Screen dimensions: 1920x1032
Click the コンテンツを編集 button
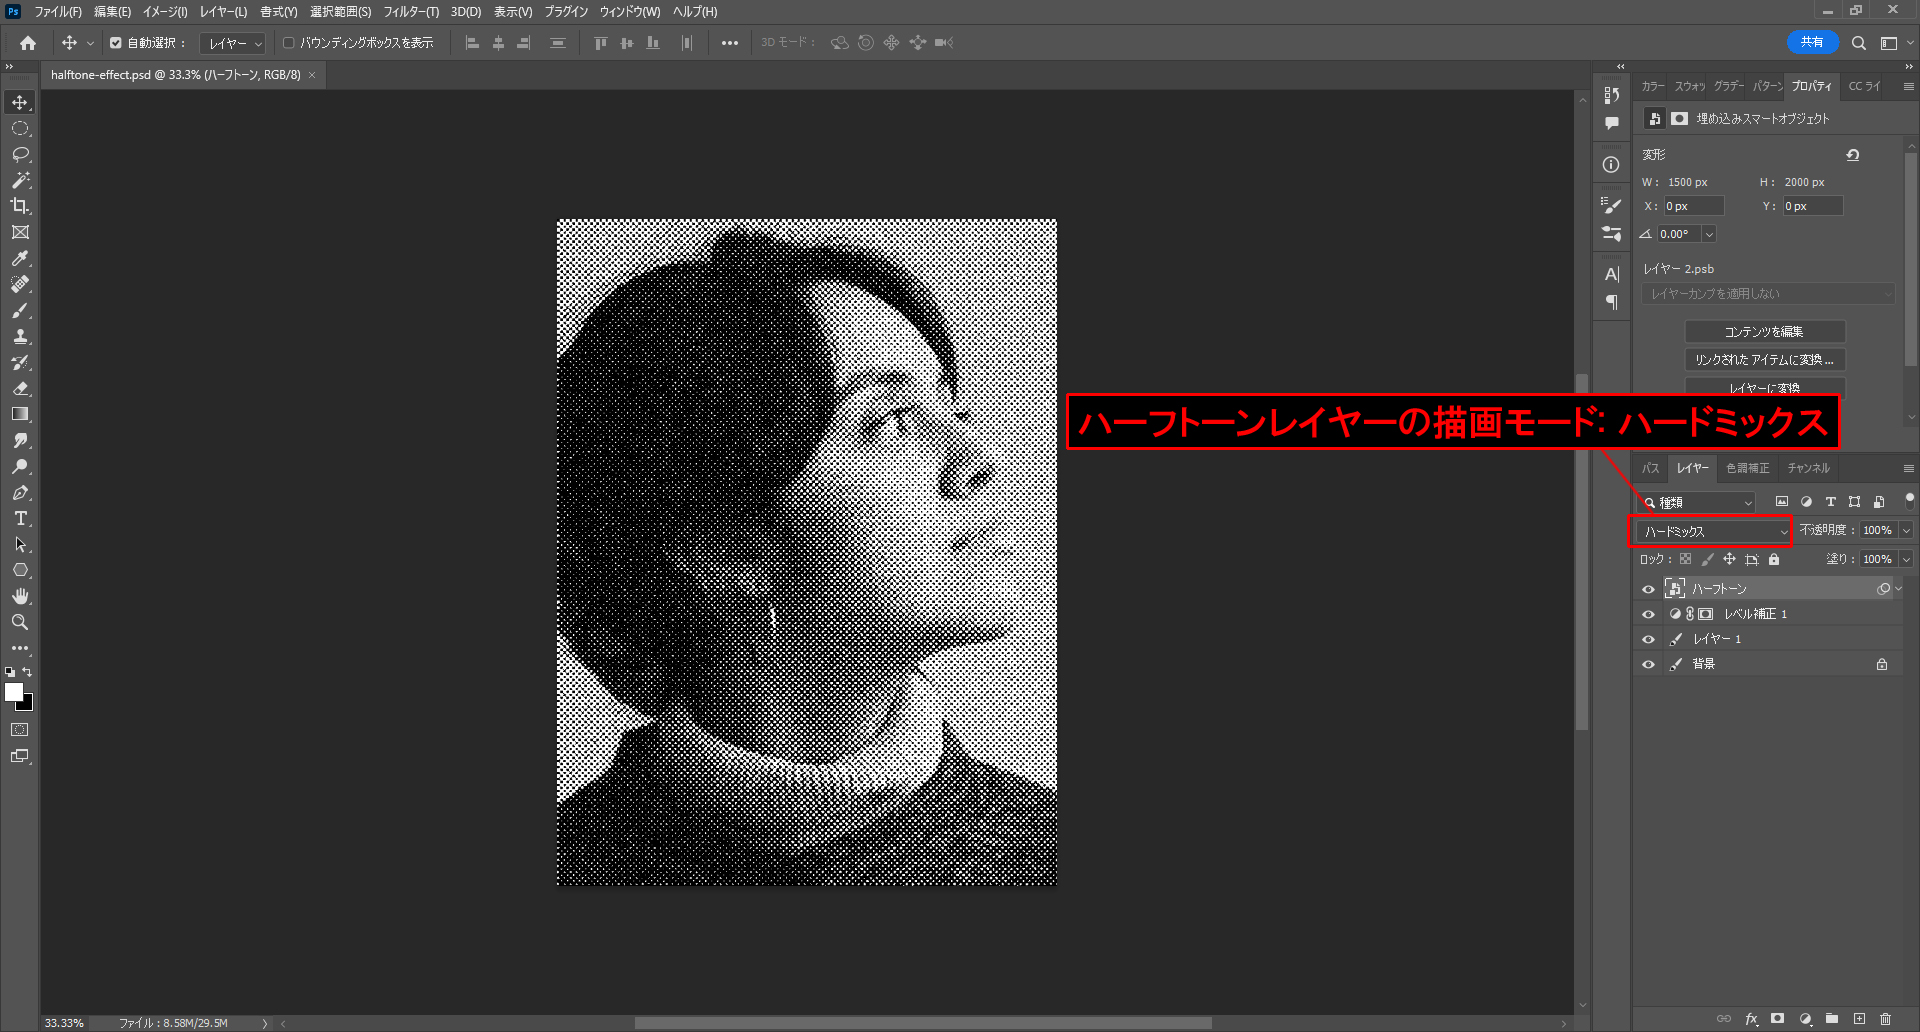point(1764,332)
